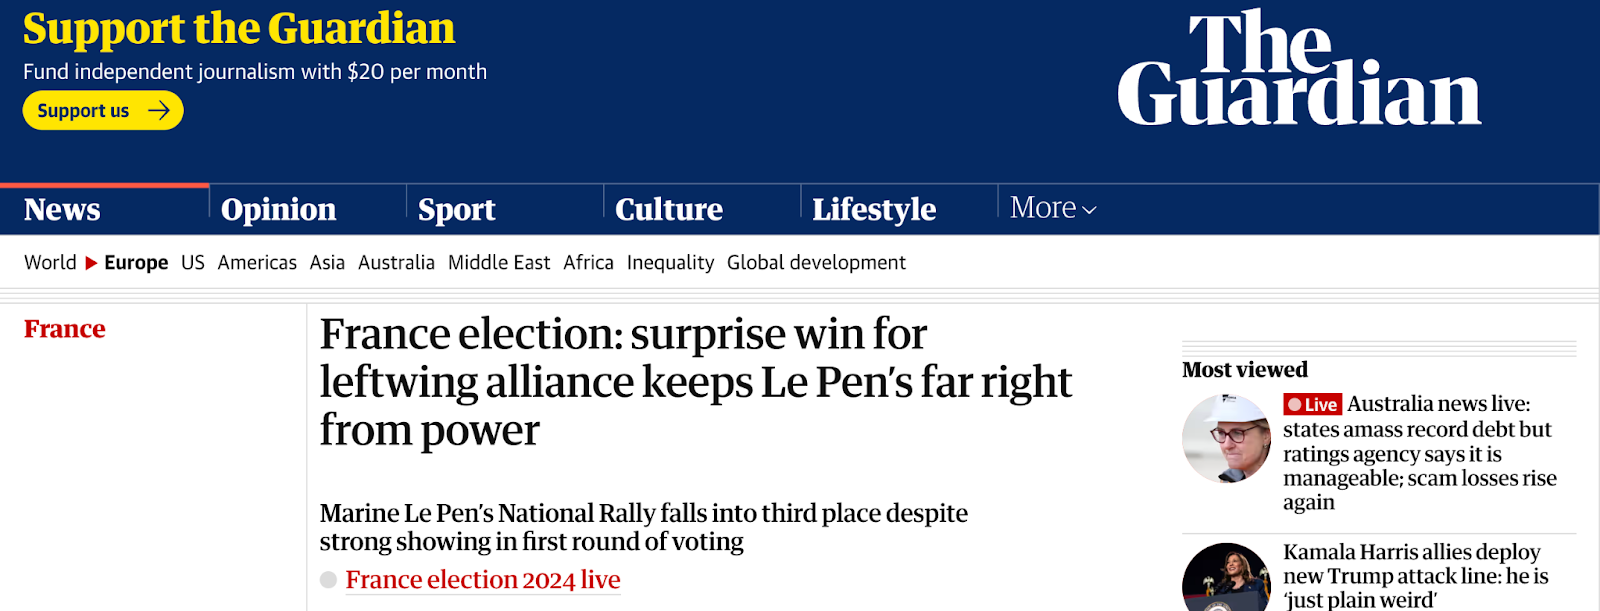Click the red triangle beside Europe
1600x611 pixels.
(x=91, y=263)
